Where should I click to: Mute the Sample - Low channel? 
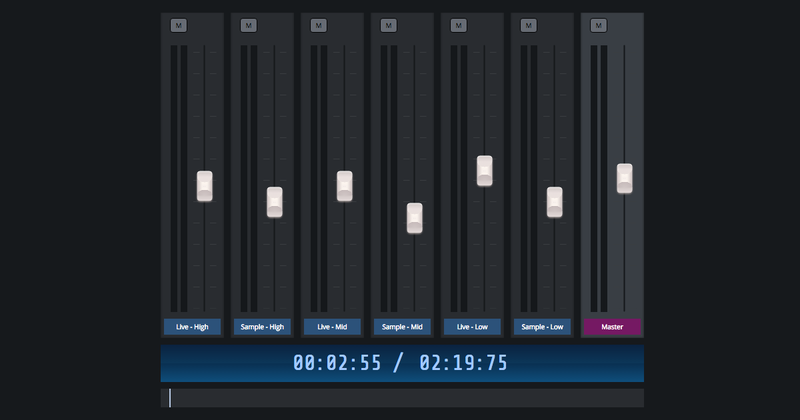tap(528, 25)
